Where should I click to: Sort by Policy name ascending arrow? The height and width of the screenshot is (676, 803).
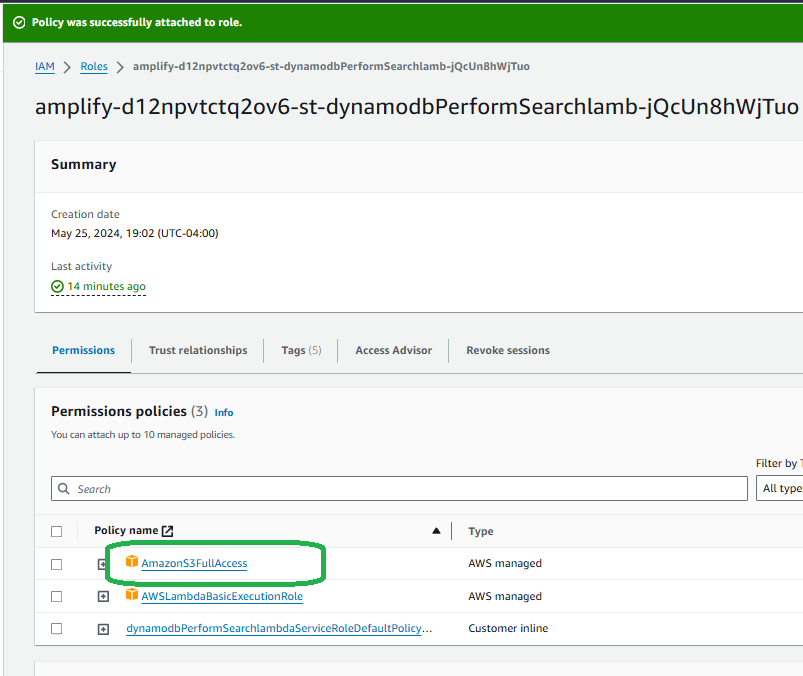tap(436, 531)
